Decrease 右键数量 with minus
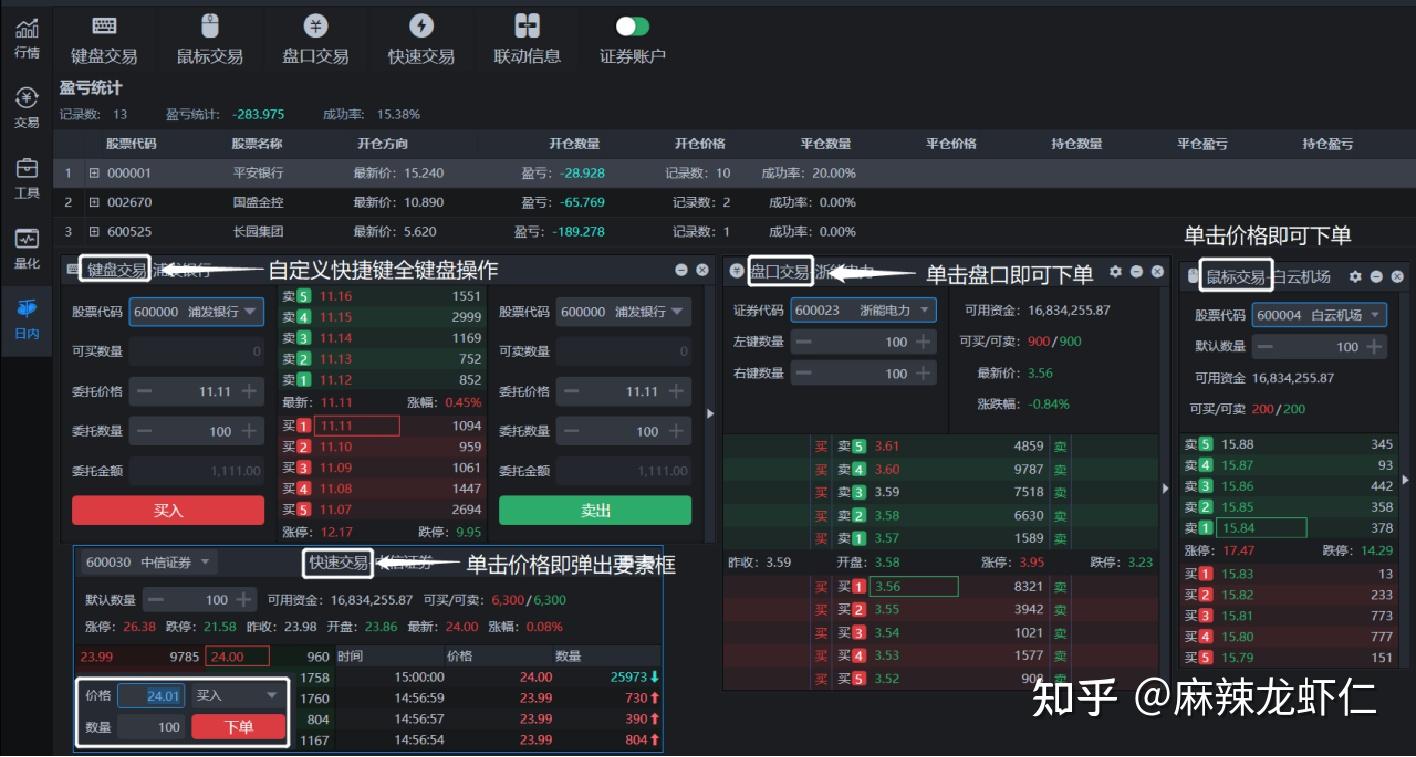The height and width of the screenshot is (757, 1416). [x=804, y=373]
